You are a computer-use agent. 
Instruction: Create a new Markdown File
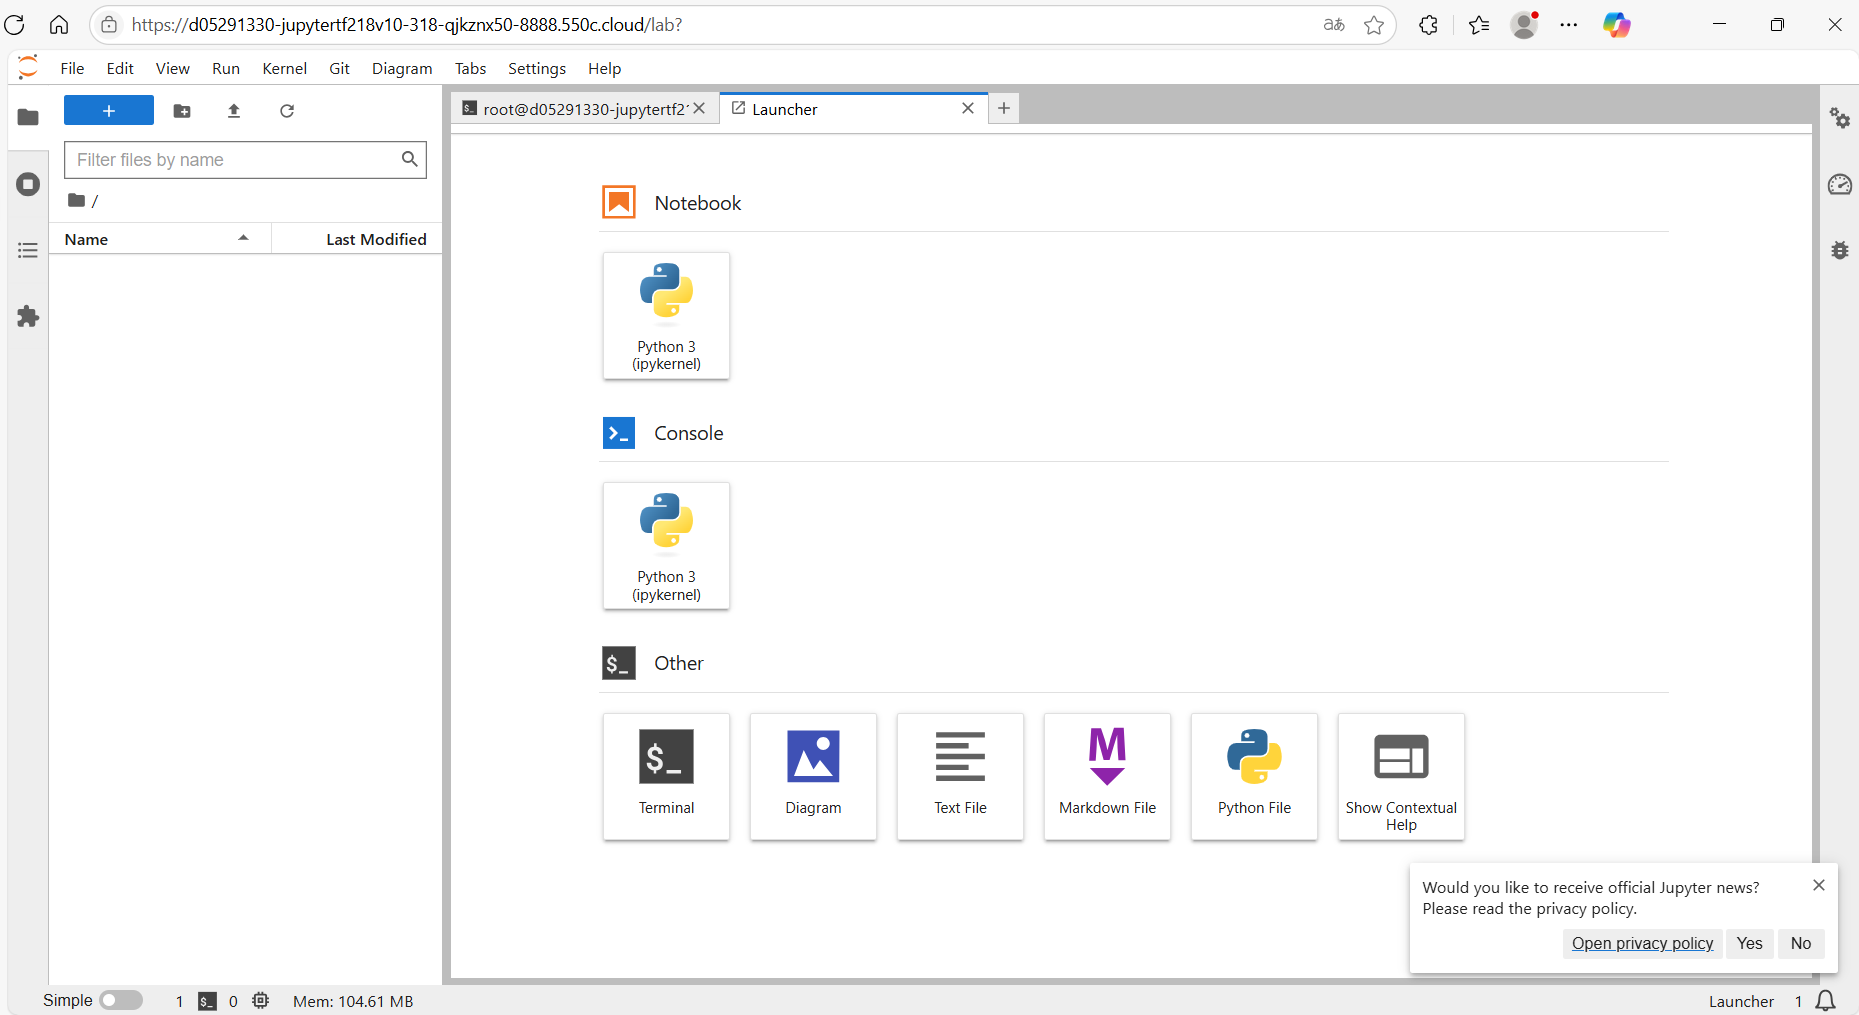1107,776
